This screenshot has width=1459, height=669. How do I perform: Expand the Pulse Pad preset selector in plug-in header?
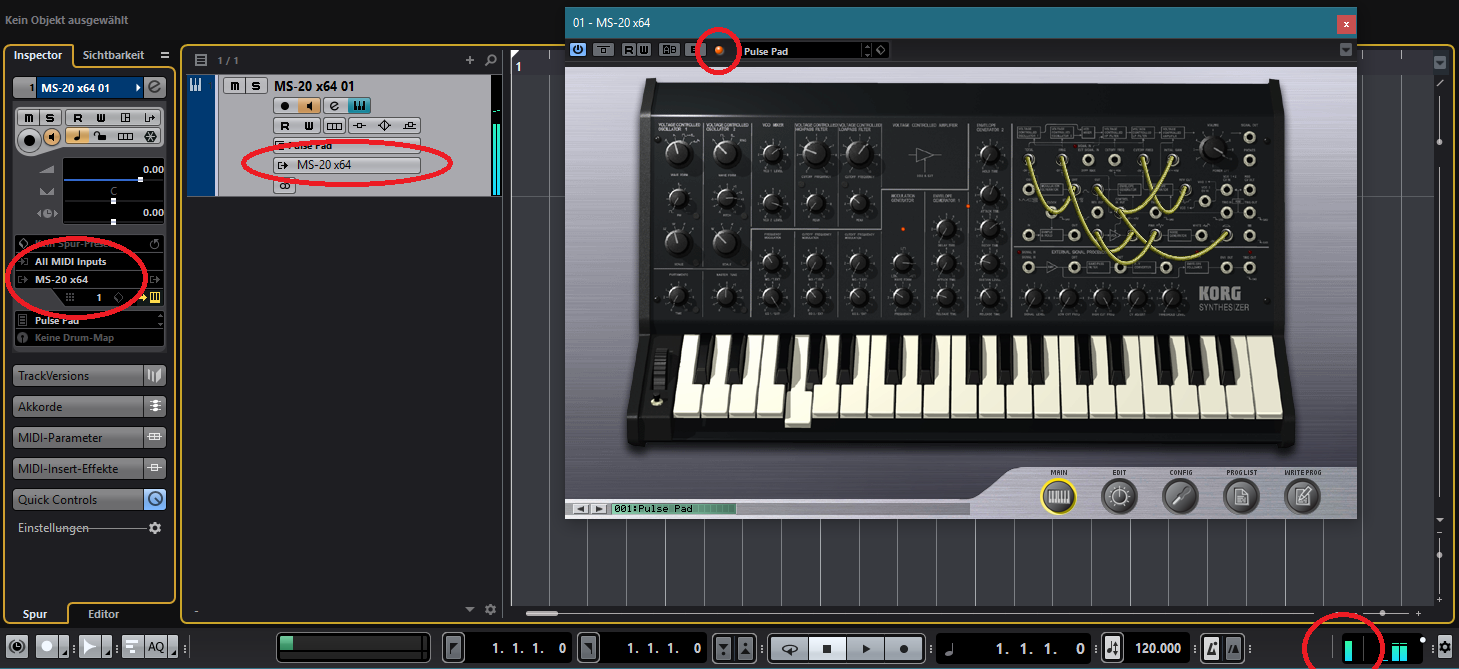point(866,50)
